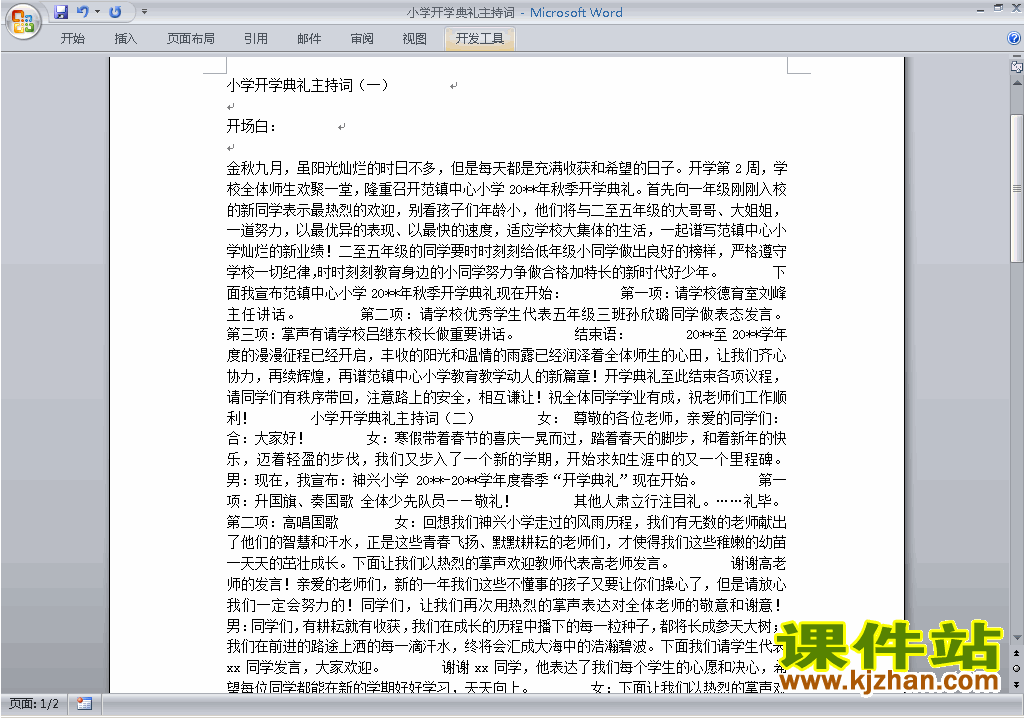1024x718 pixels.
Task: Switch to the 审阅 tab
Action: tap(362, 39)
